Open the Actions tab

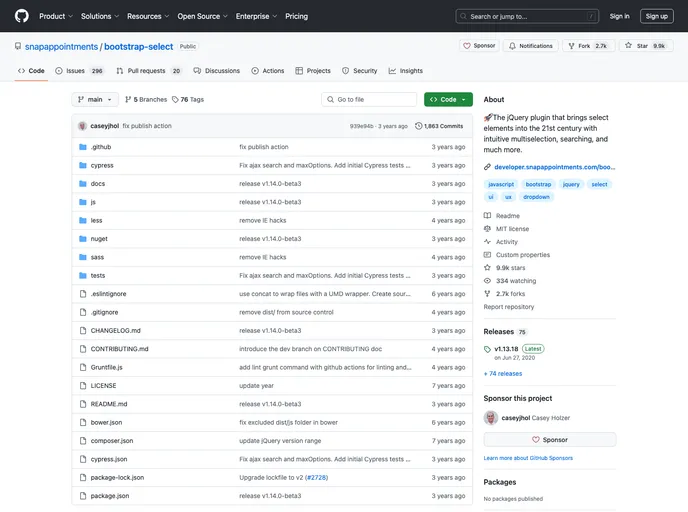pos(268,71)
